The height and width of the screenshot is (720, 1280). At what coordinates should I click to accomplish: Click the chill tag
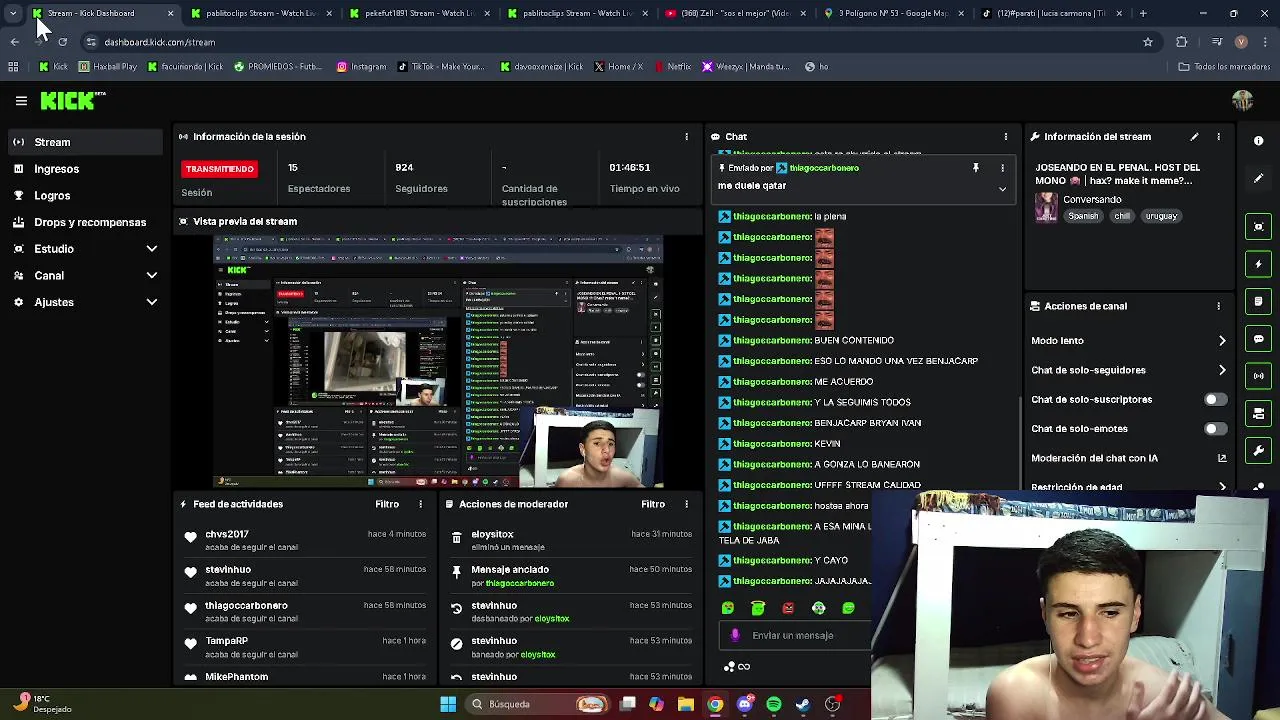pyautogui.click(x=1122, y=216)
